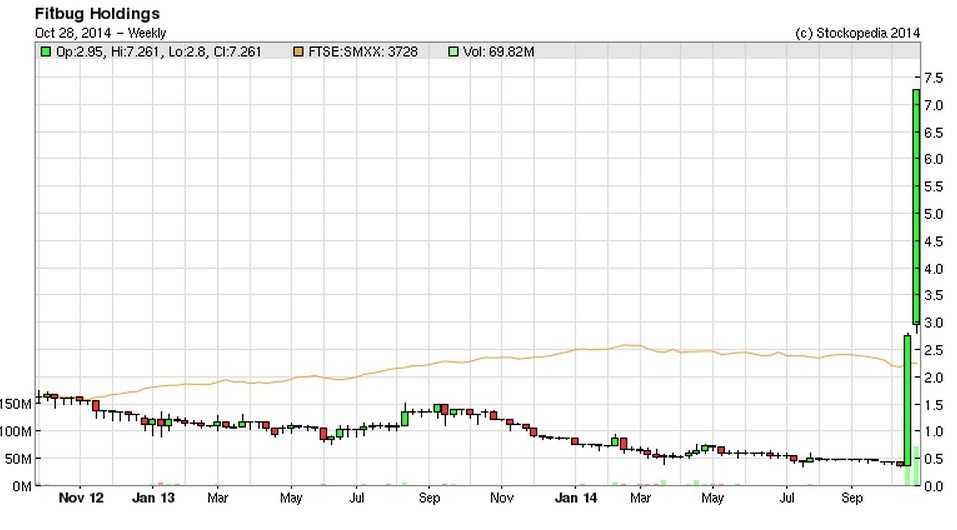Click the 'FTSE:SMXX: 3728' legend label

(363, 52)
